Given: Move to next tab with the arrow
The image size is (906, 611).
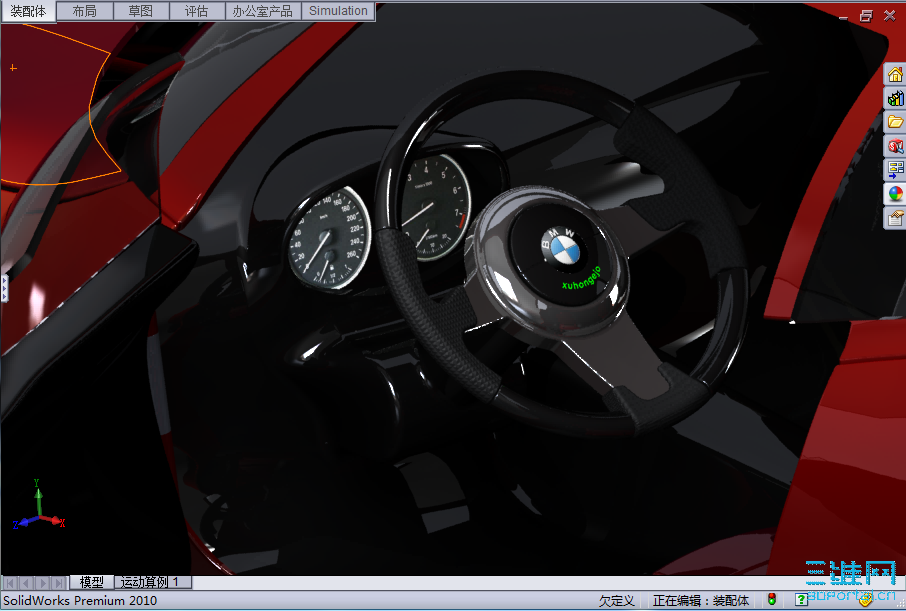Looking at the screenshot, I should click(42, 582).
